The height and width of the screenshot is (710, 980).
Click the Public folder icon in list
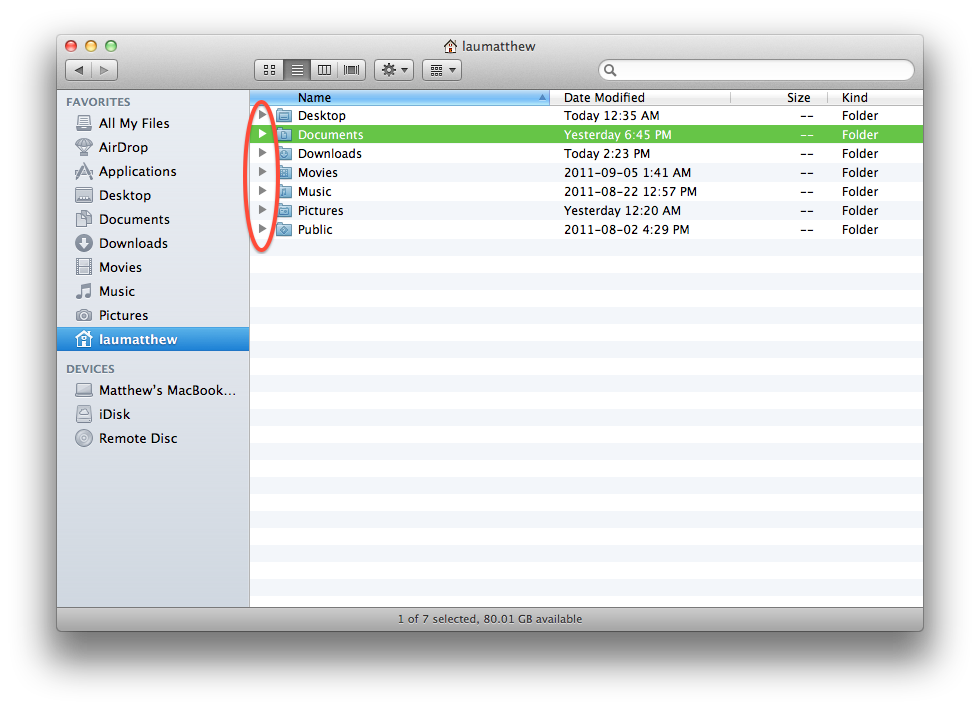coord(284,229)
